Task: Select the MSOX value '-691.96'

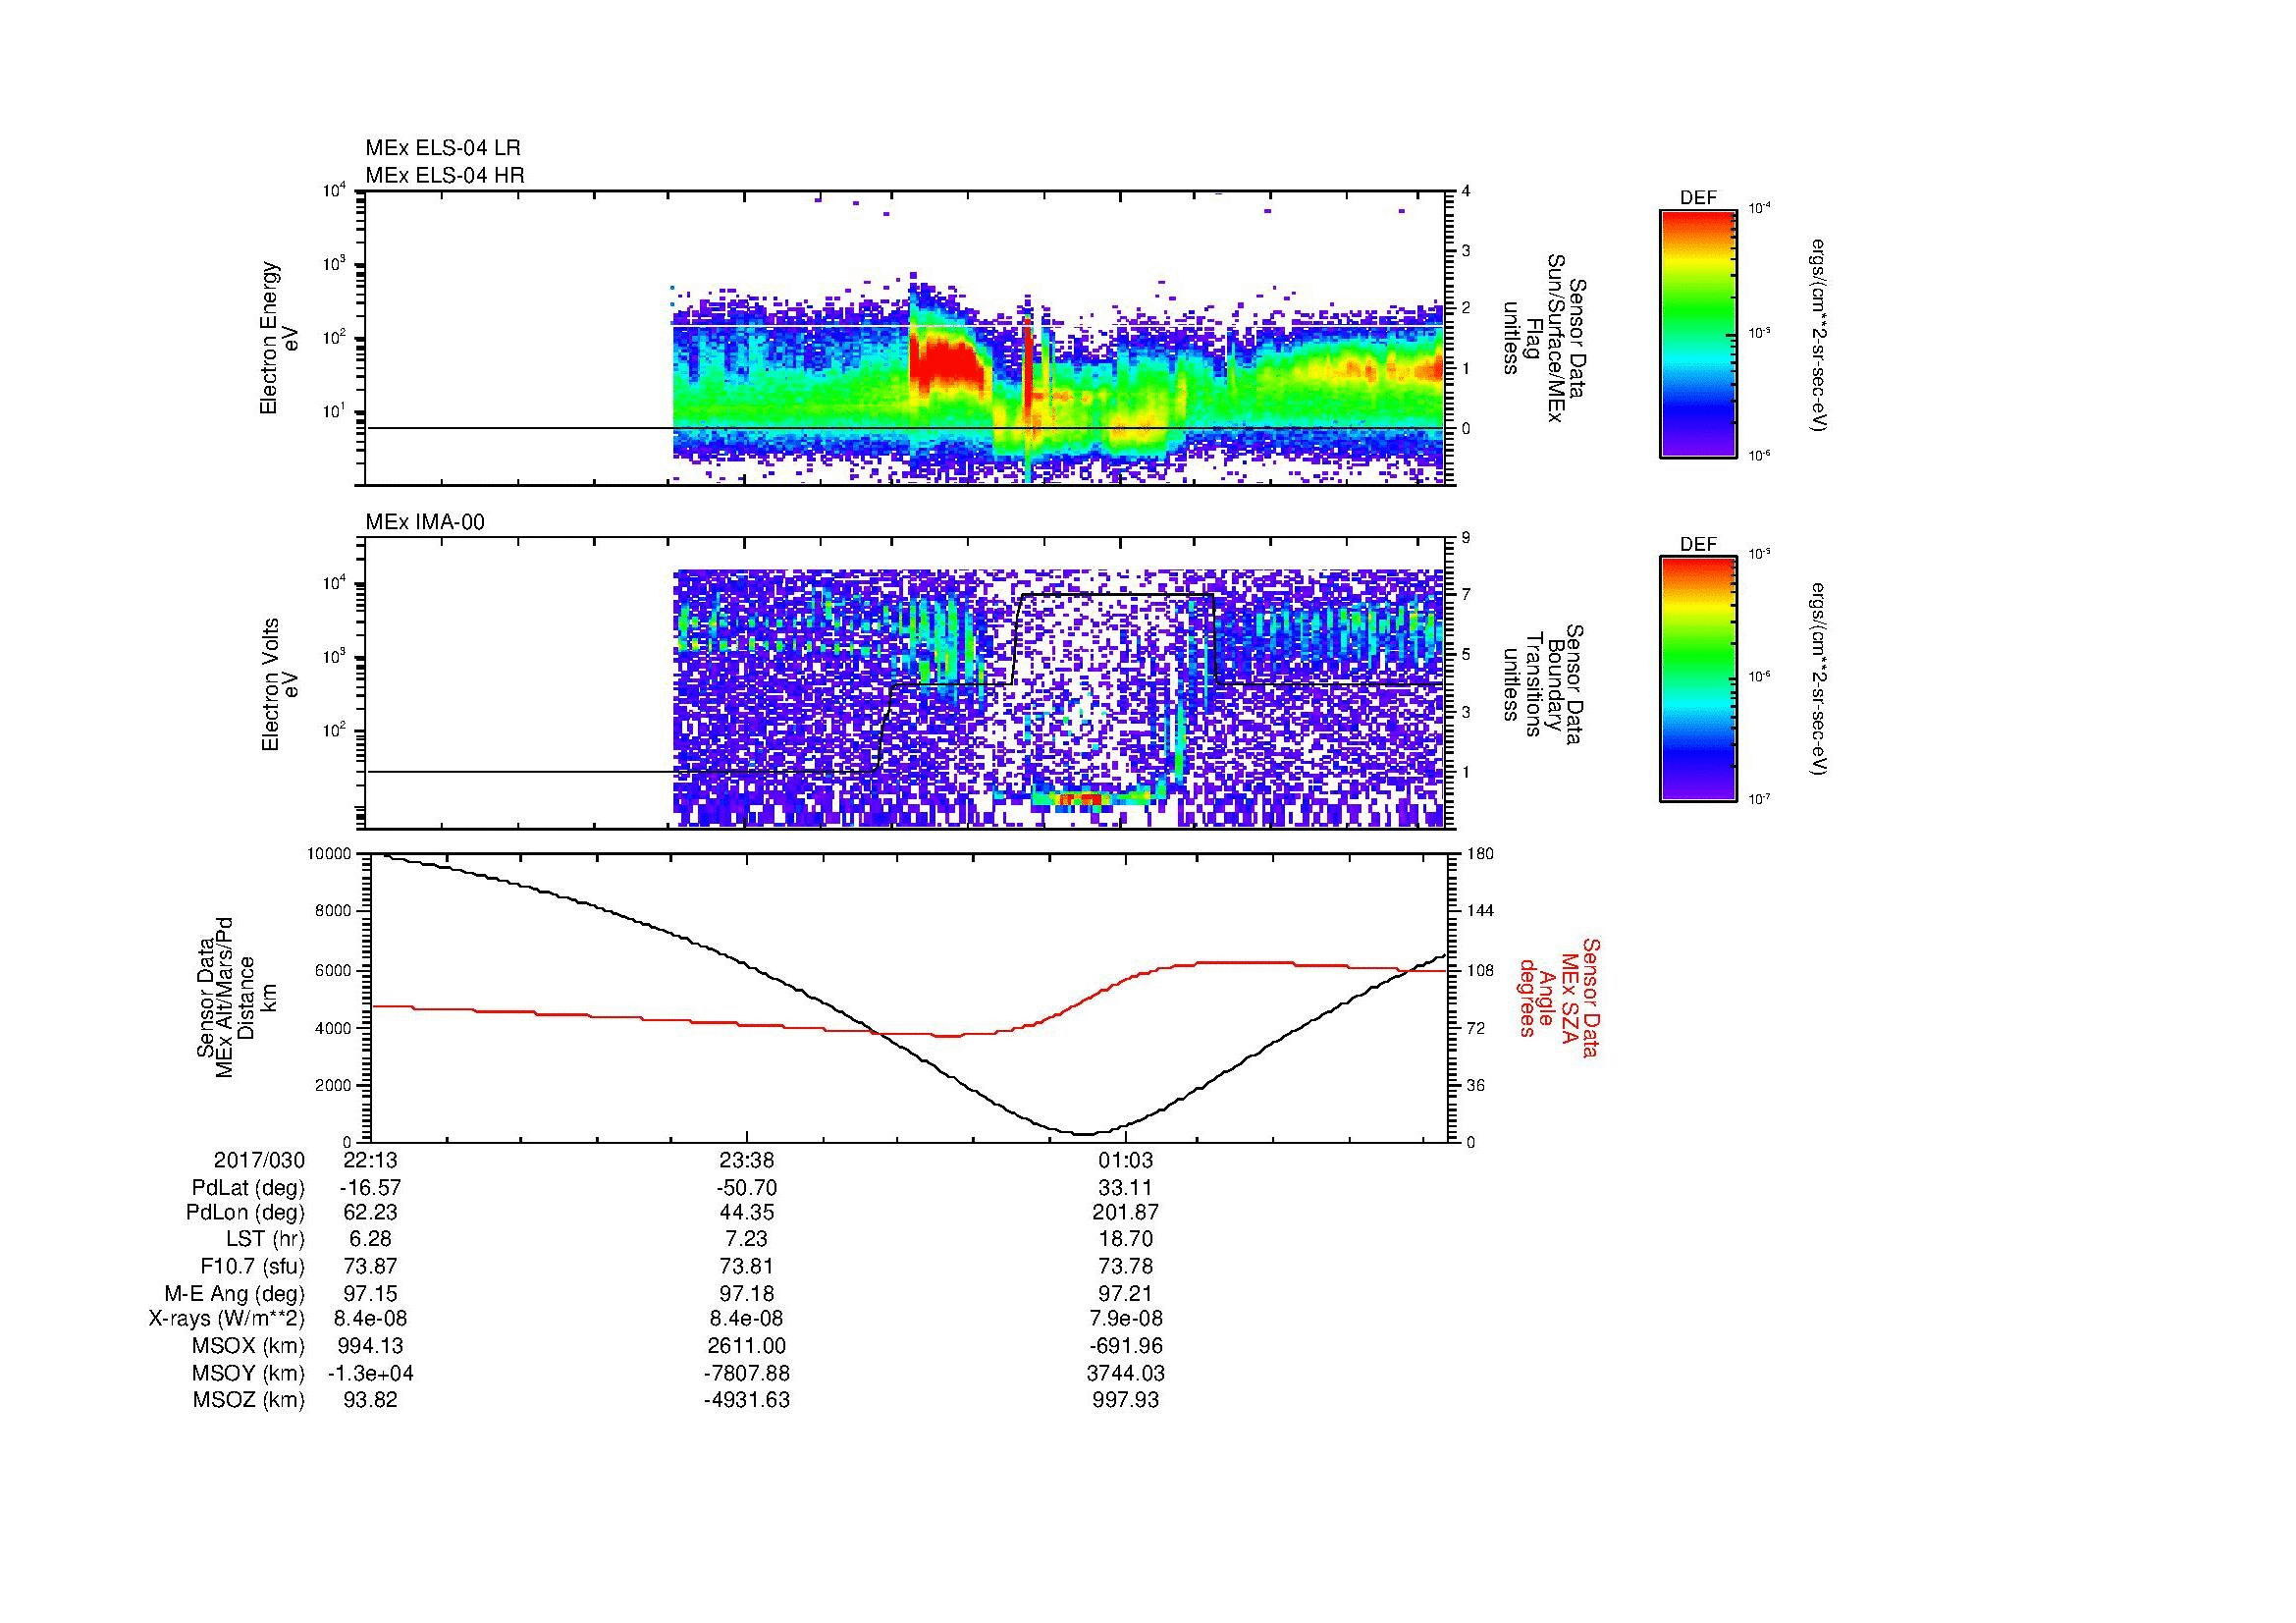Action: click(1126, 1346)
